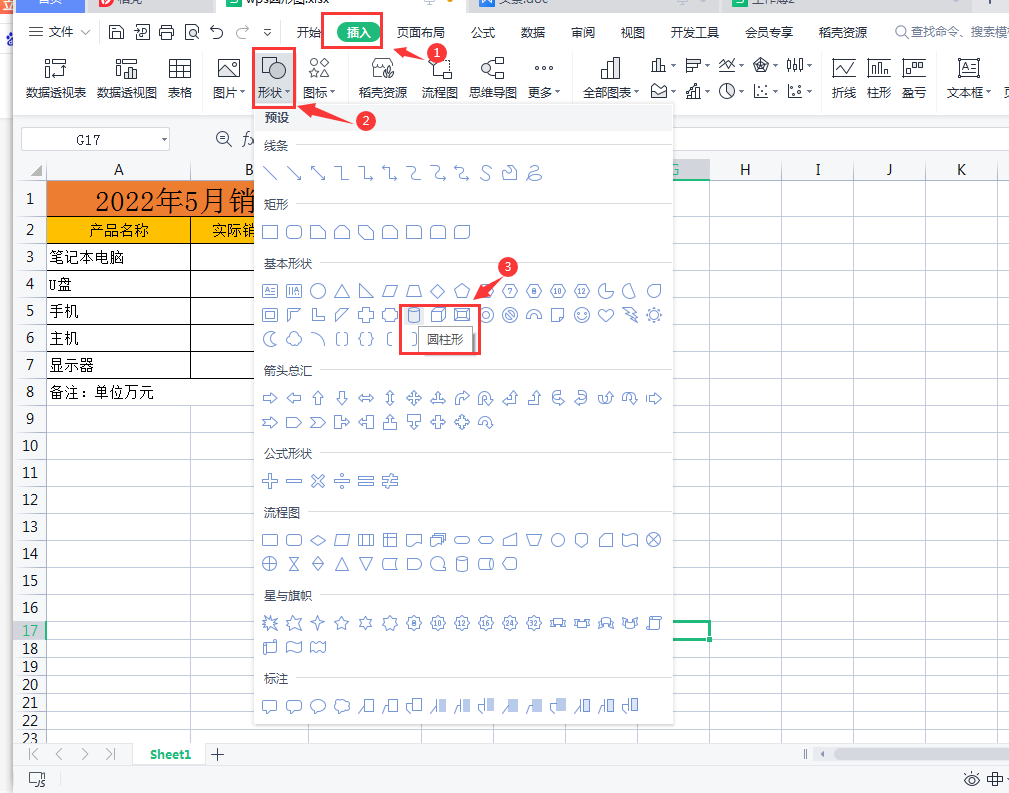The height and width of the screenshot is (793, 1009).
Task: Choose the isosceles triangle shape
Action: tap(342, 291)
